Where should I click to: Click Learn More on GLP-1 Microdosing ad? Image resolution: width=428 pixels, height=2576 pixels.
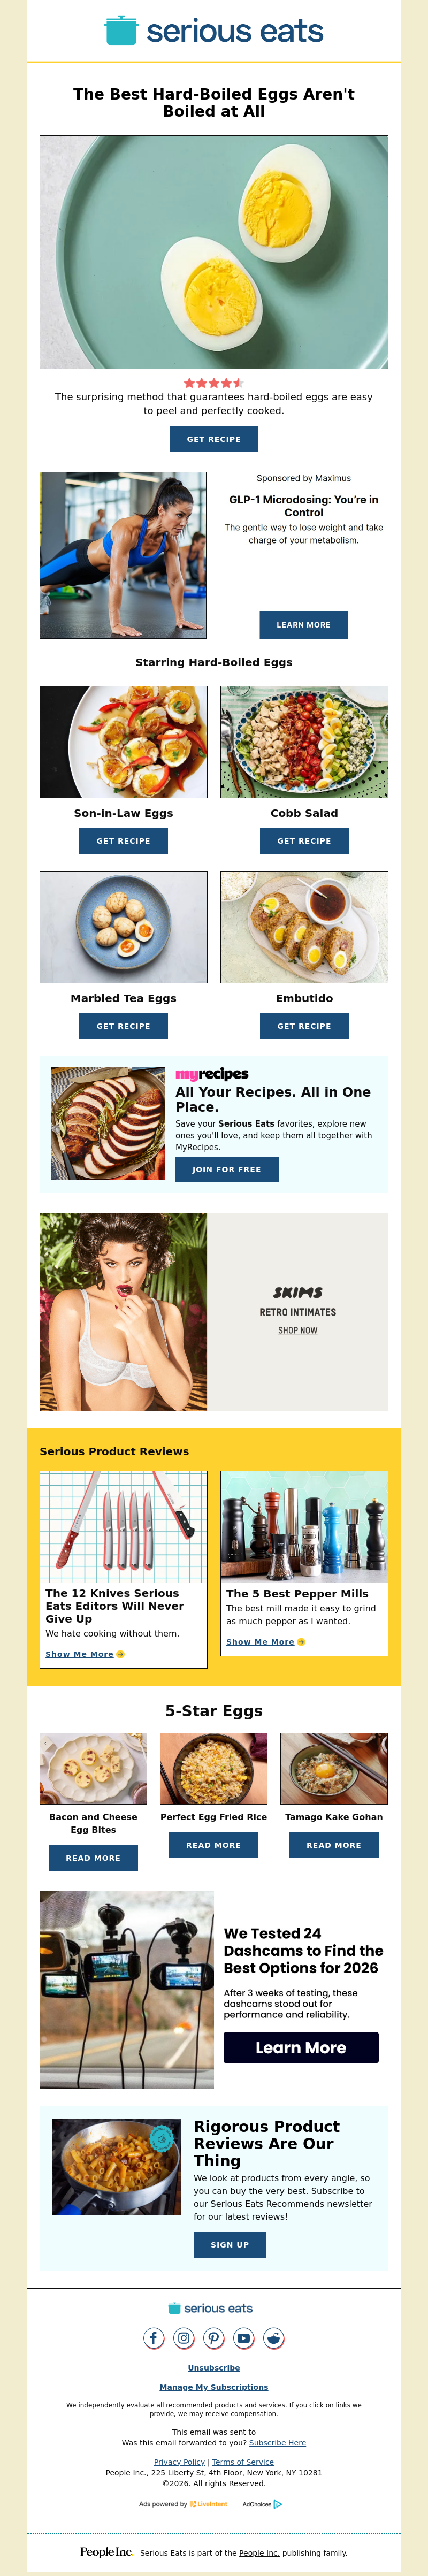(304, 625)
